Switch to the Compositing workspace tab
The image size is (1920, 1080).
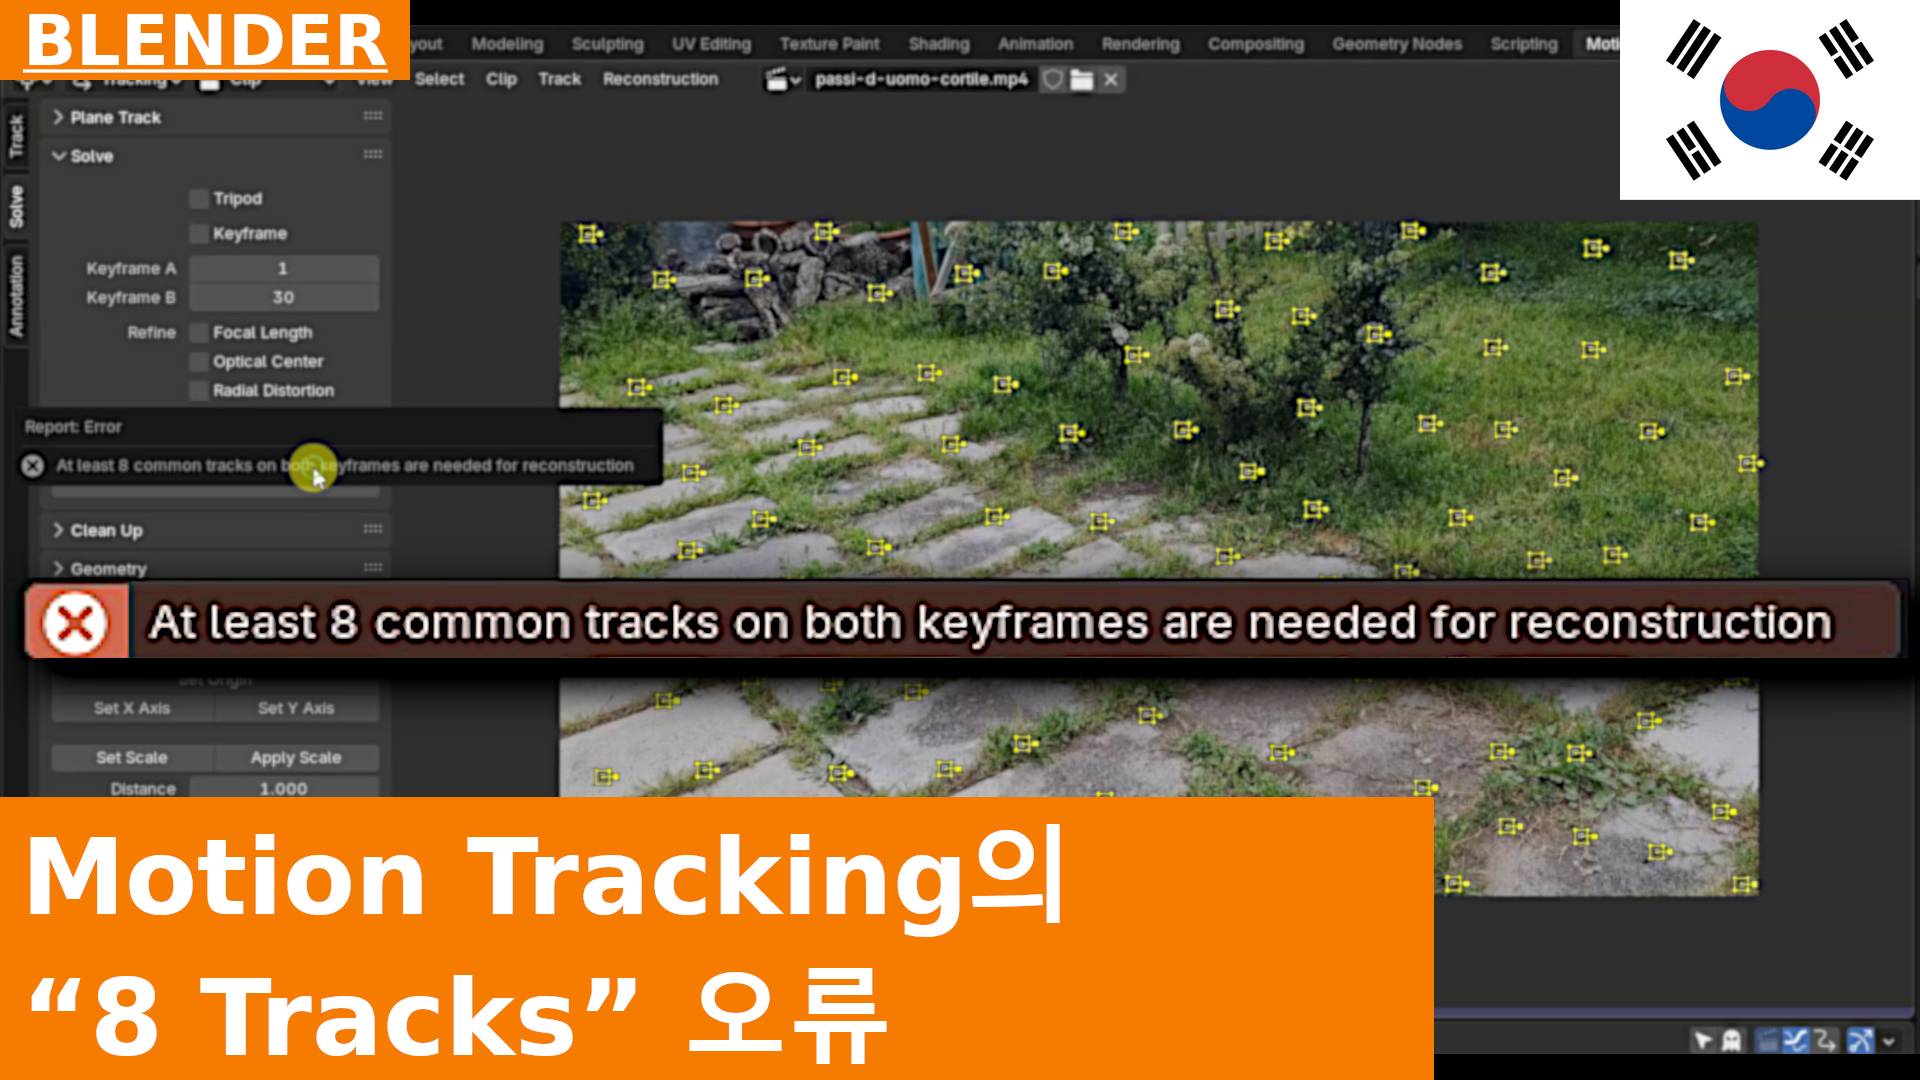1255,44
